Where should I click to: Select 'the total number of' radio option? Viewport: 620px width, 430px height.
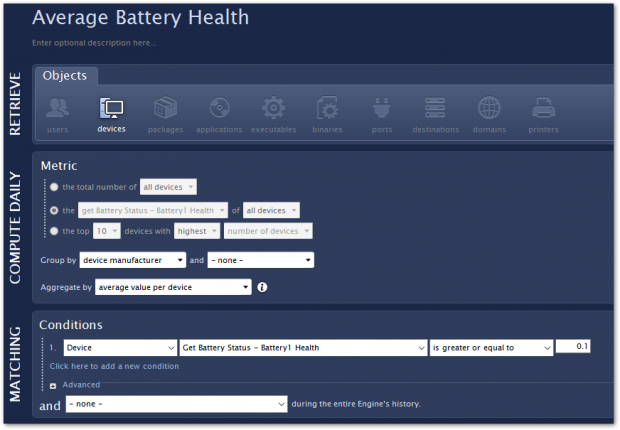pos(54,187)
